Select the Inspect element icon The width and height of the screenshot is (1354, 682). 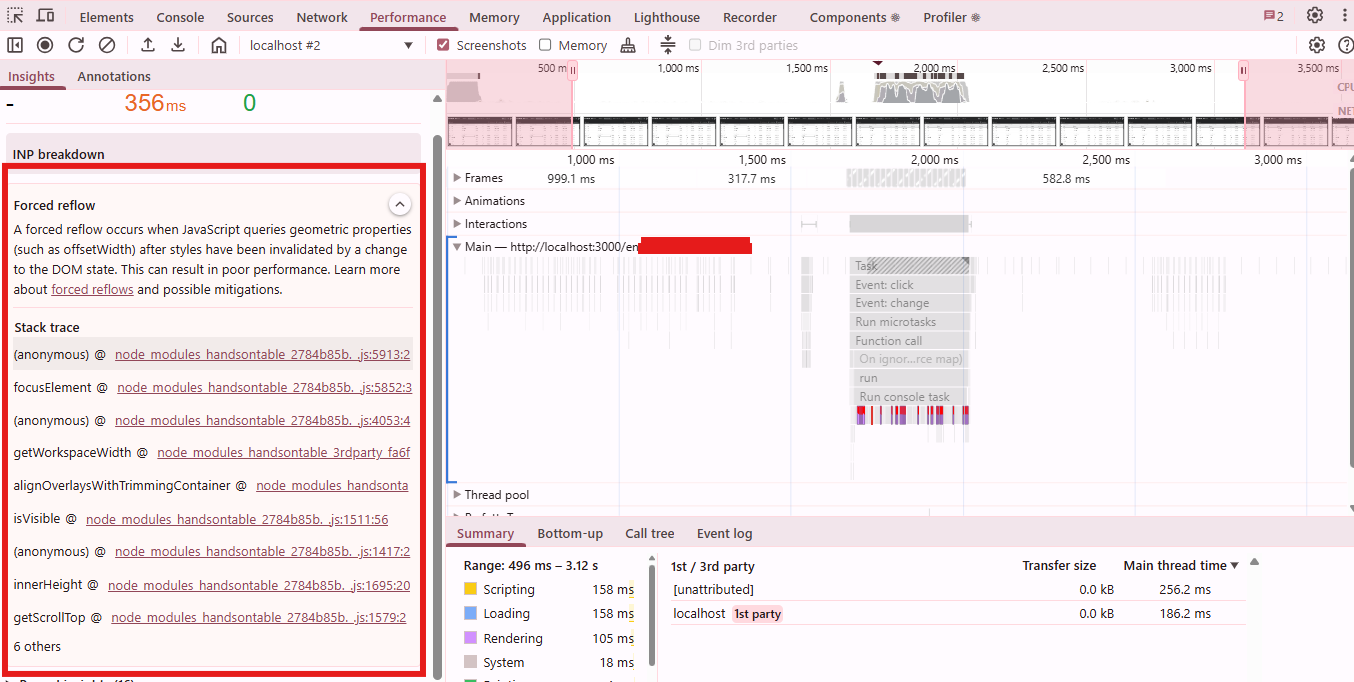tap(14, 16)
